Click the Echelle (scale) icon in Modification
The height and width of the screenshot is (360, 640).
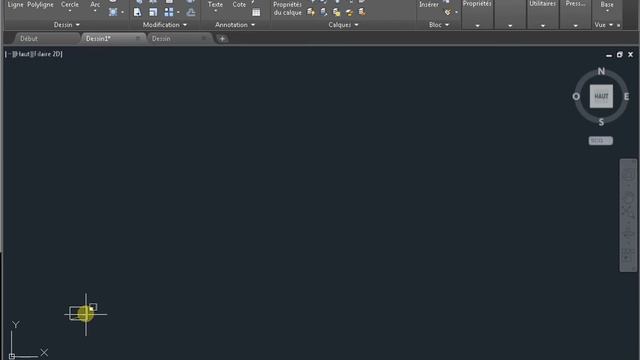pos(153,12)
